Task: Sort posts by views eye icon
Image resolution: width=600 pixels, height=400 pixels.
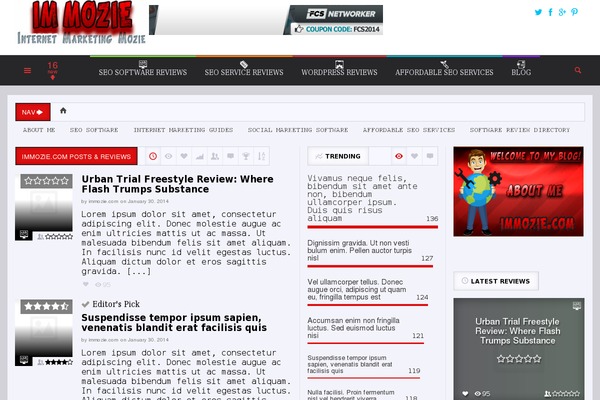Action: 168,156
